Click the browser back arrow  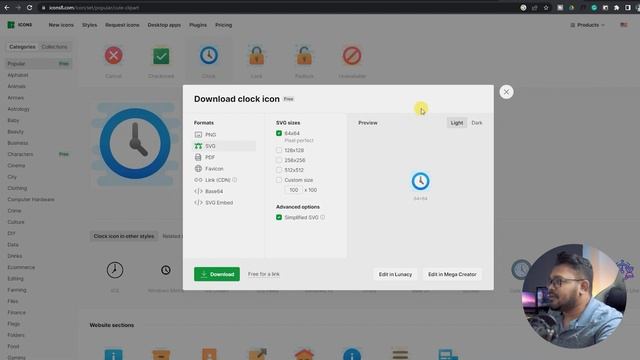coord(7,7)
